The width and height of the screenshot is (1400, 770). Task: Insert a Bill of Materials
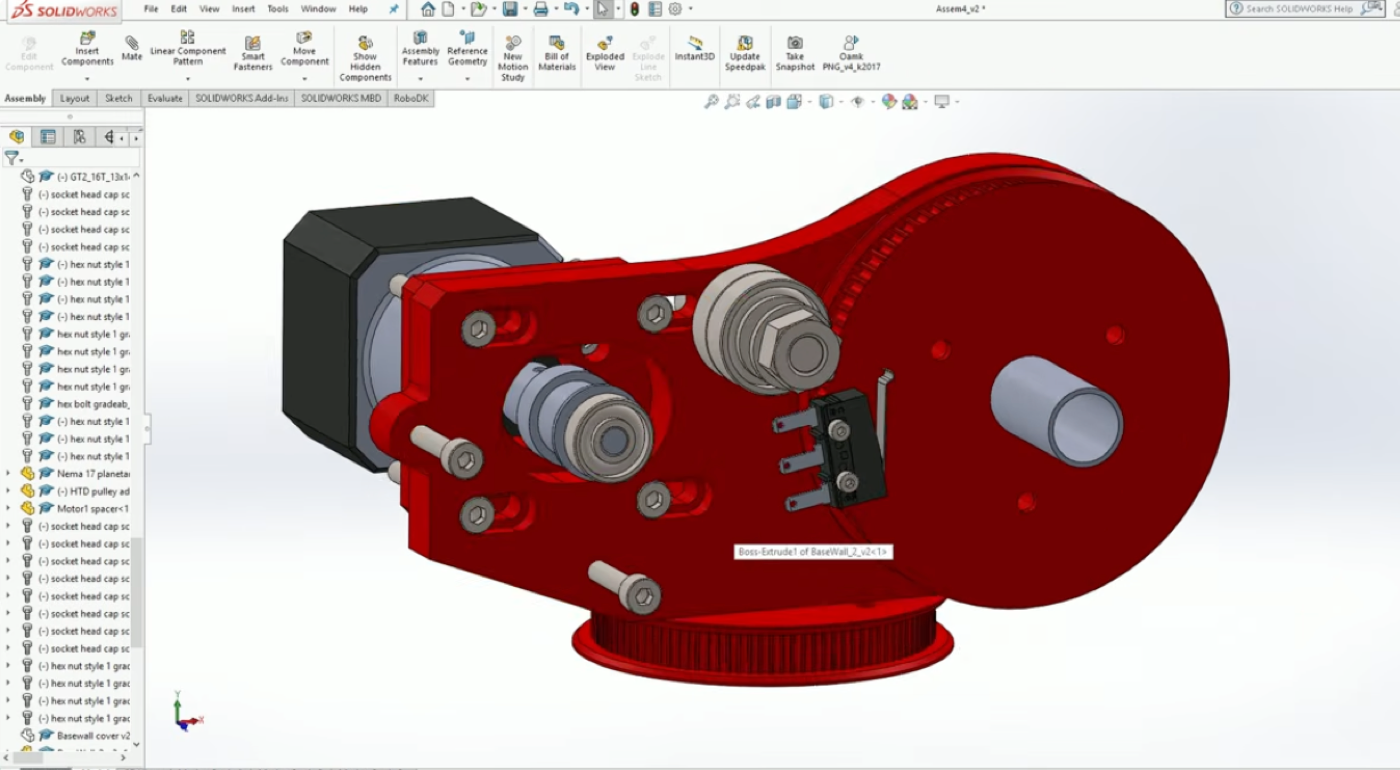(x=557, y=54)
